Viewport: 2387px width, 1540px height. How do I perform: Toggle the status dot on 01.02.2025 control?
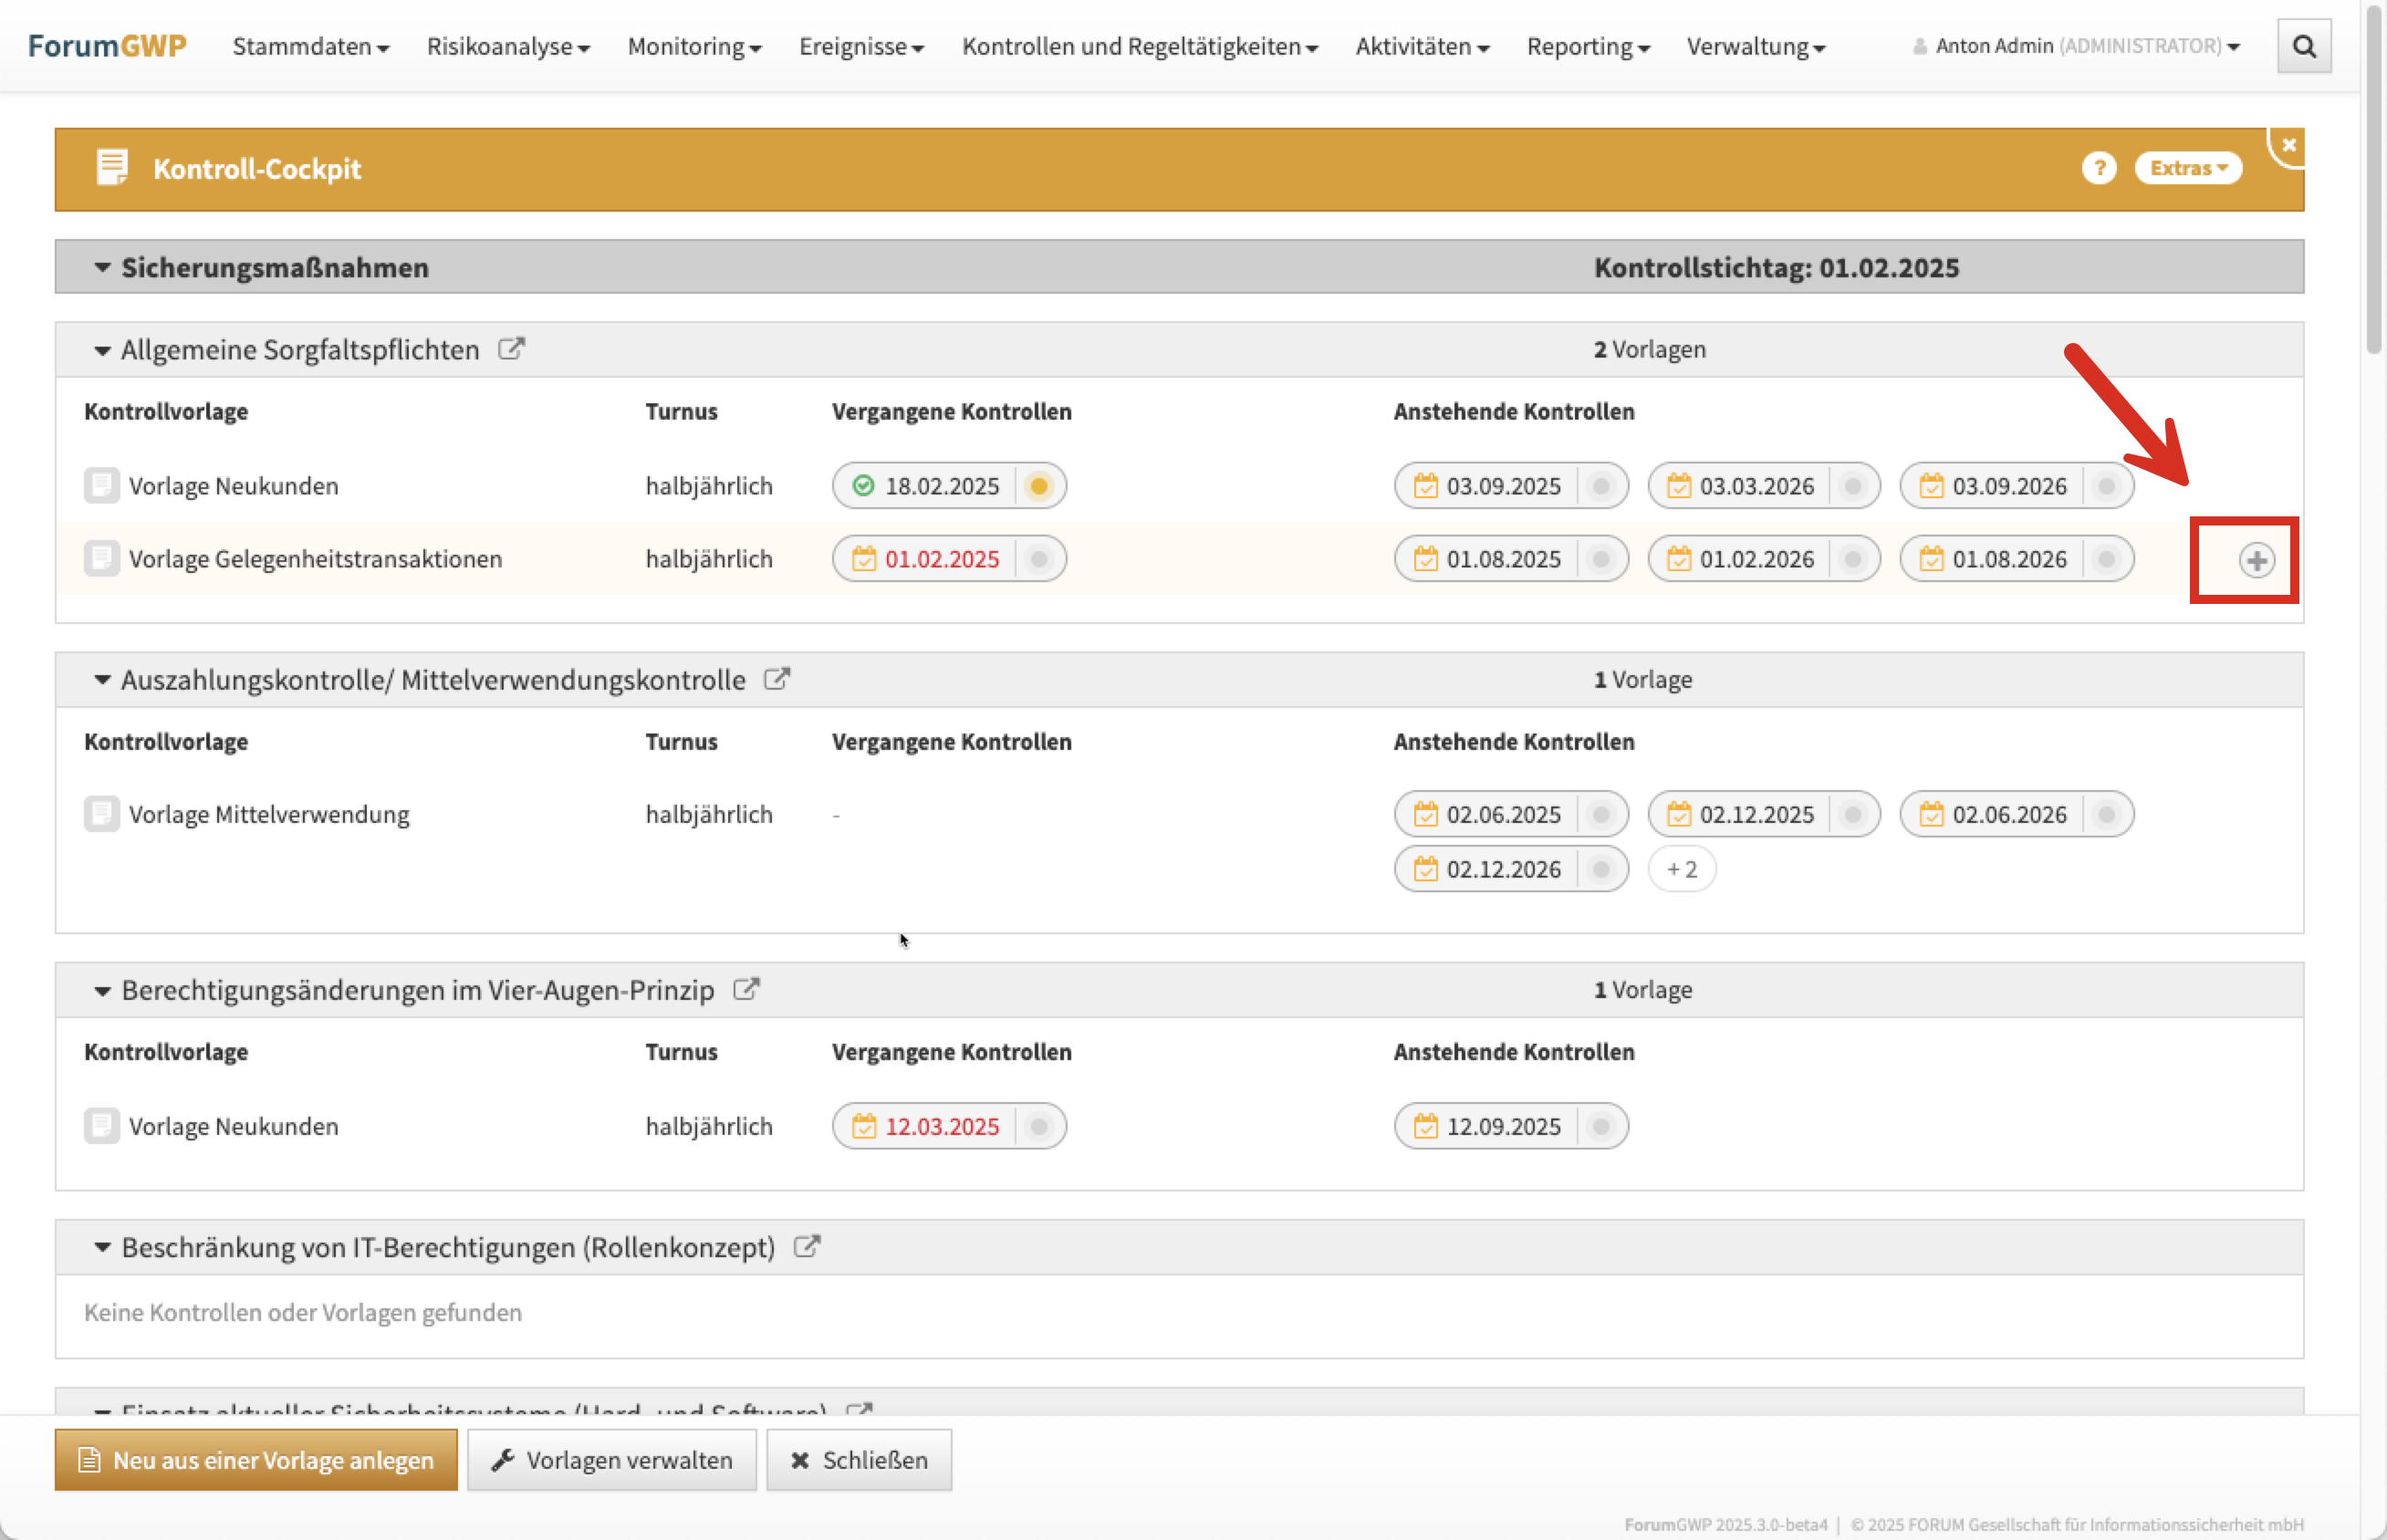tap(1039, 559)
